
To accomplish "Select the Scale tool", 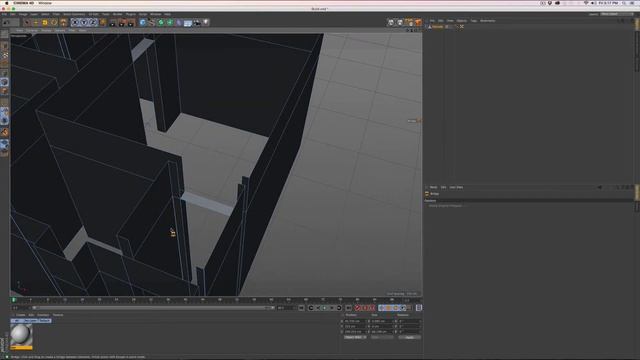I will tap(45, 23).
